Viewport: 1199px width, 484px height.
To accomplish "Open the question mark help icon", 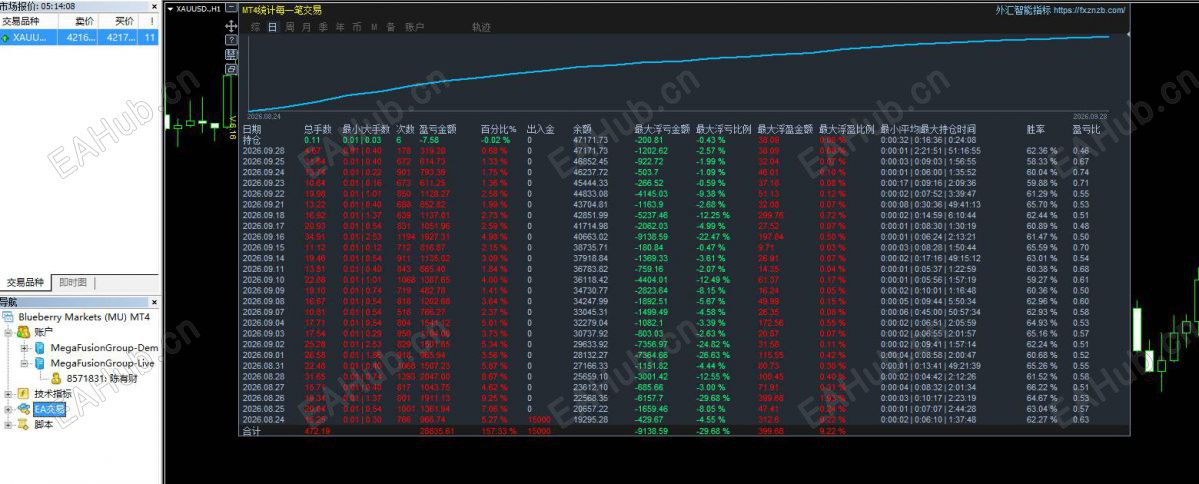I will coord(231,41).
